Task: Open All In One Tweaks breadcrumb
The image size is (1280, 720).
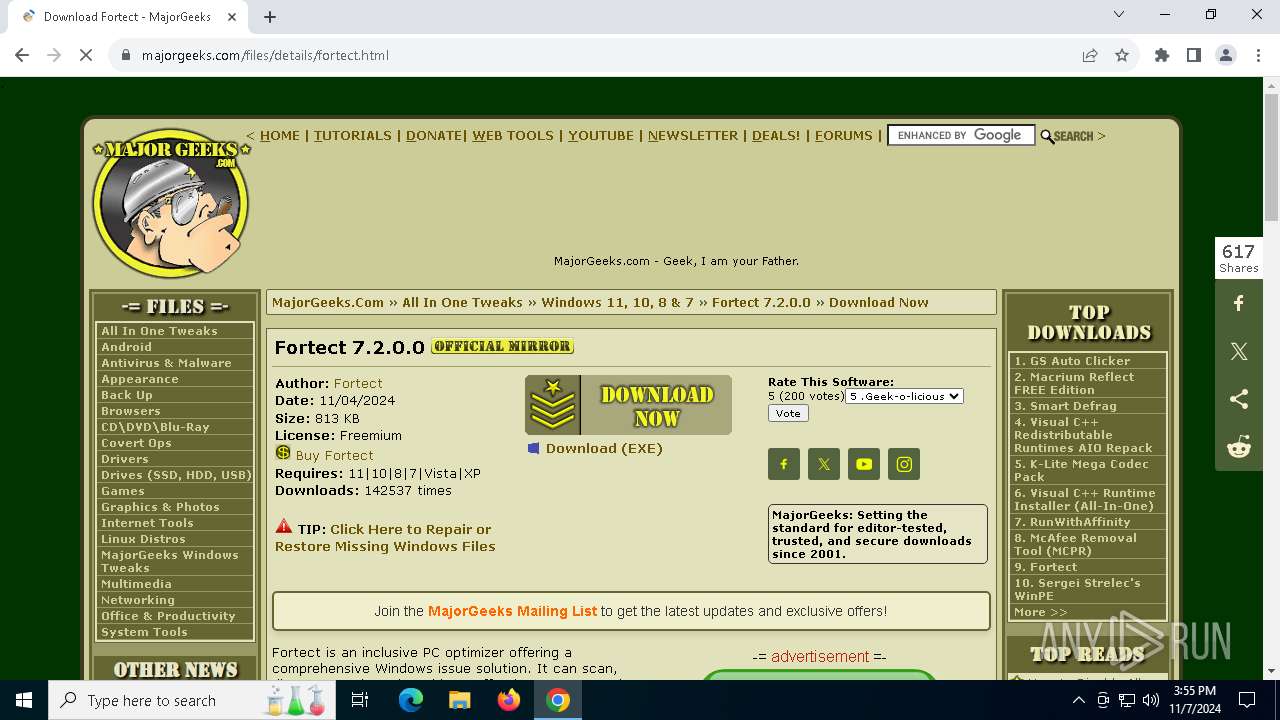Action: click(x=462, y=302)
